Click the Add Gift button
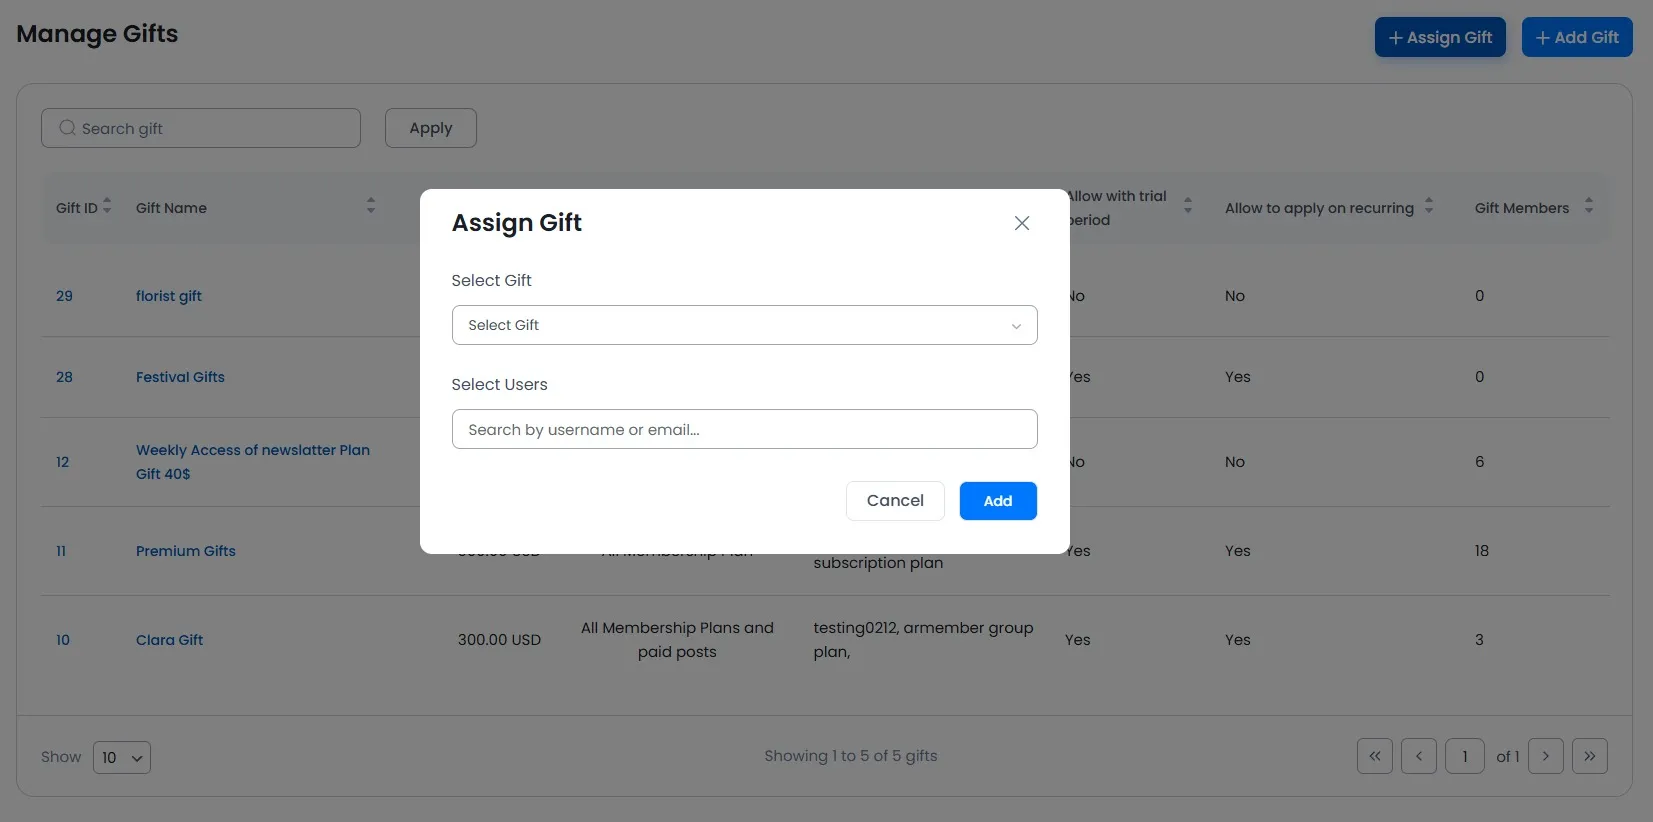Image resolution: width=1653 pixels, height=822 pixels. [1576, 38]
